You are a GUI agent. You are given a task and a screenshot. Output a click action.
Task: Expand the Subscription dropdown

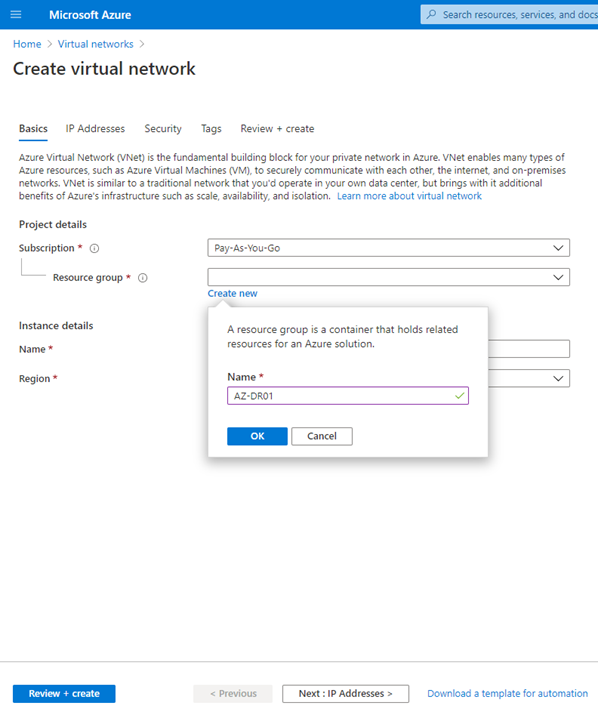[388, 248]
